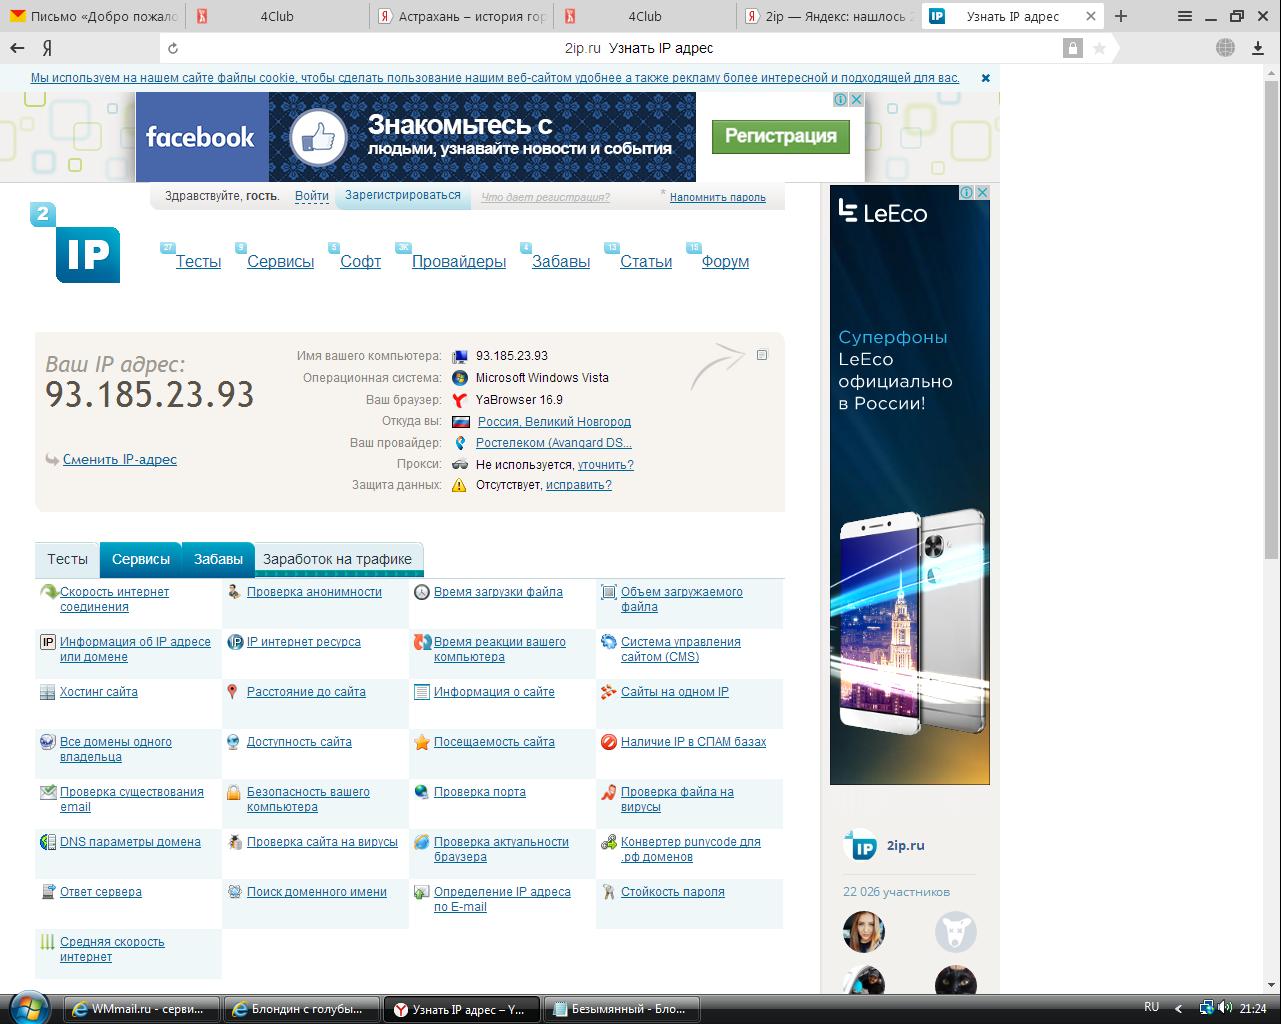This screenshot has width=1281, height=1024.
Task: Reload the page with the refresh icon
Action: click(x=173, y=48)
